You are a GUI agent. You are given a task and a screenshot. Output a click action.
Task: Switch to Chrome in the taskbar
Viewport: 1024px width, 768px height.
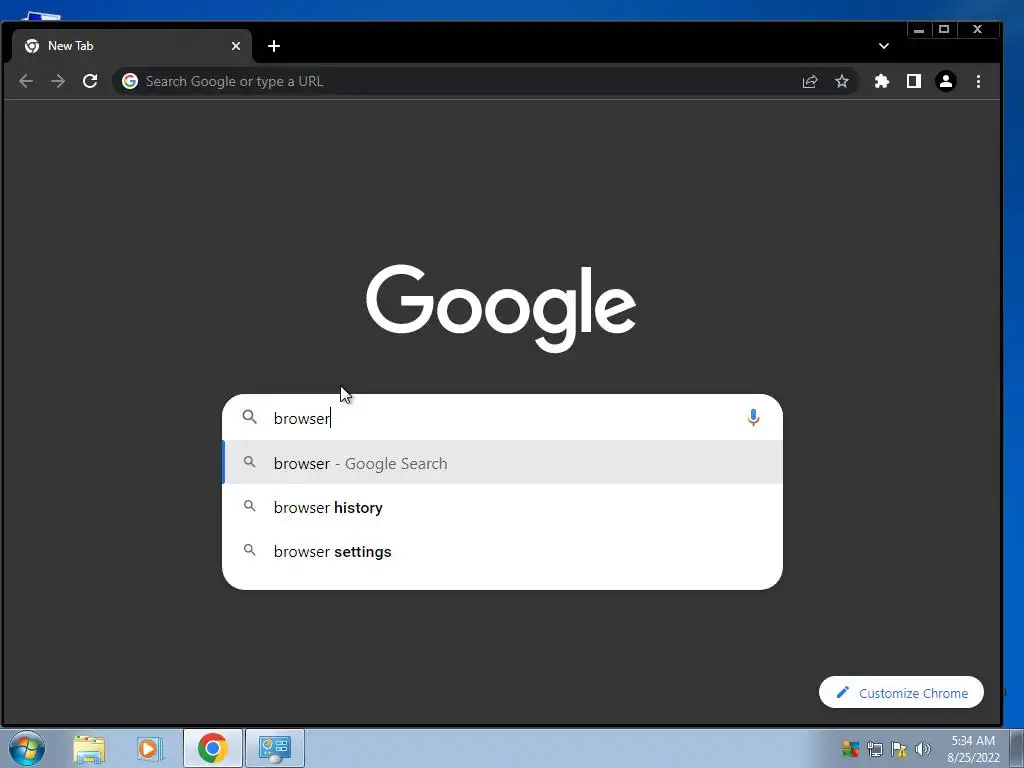(213, 748)
